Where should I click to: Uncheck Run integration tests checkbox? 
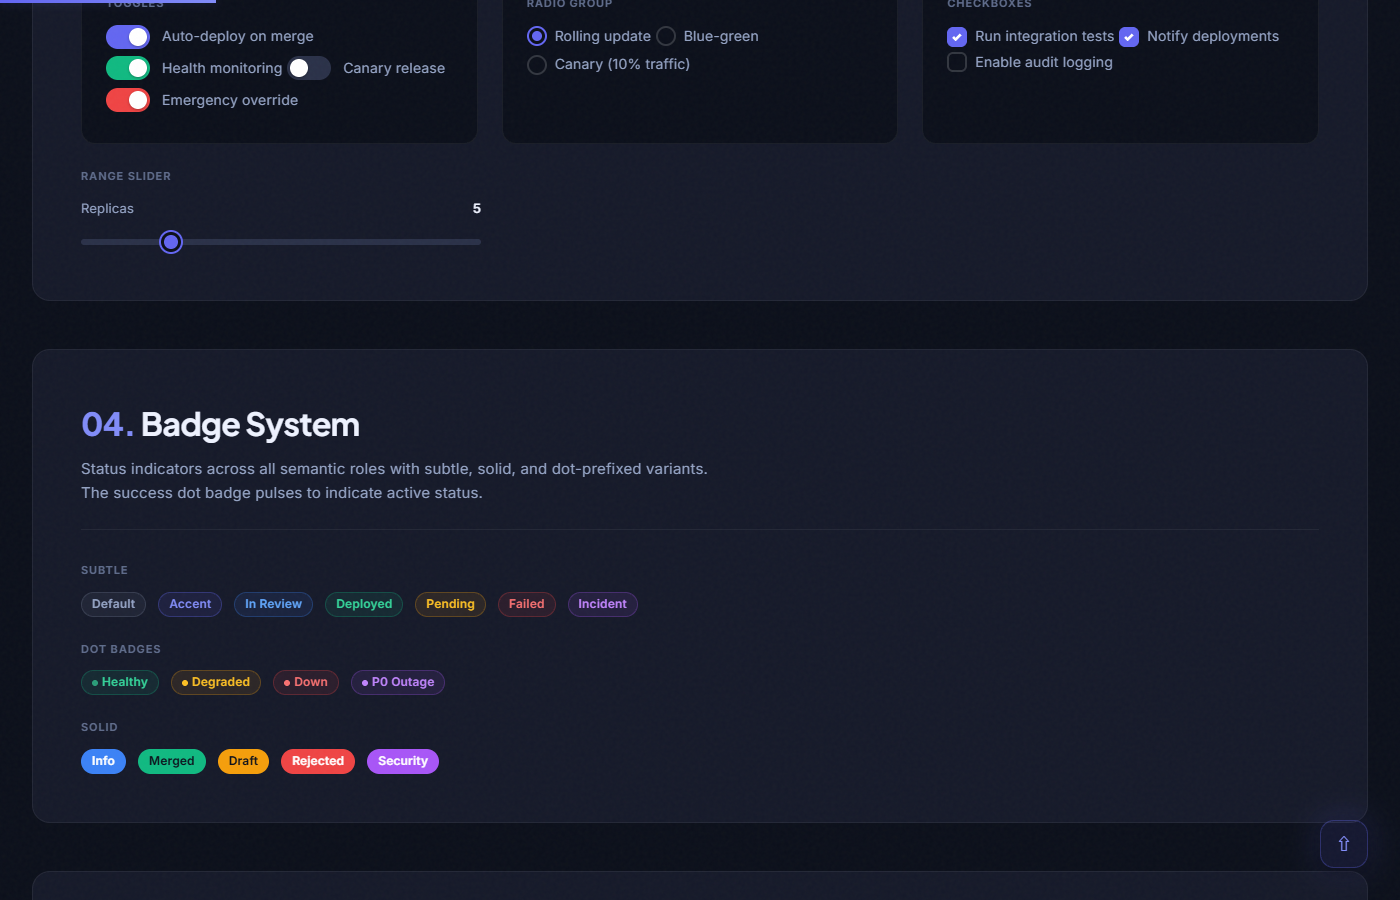(x=957, y=37)
